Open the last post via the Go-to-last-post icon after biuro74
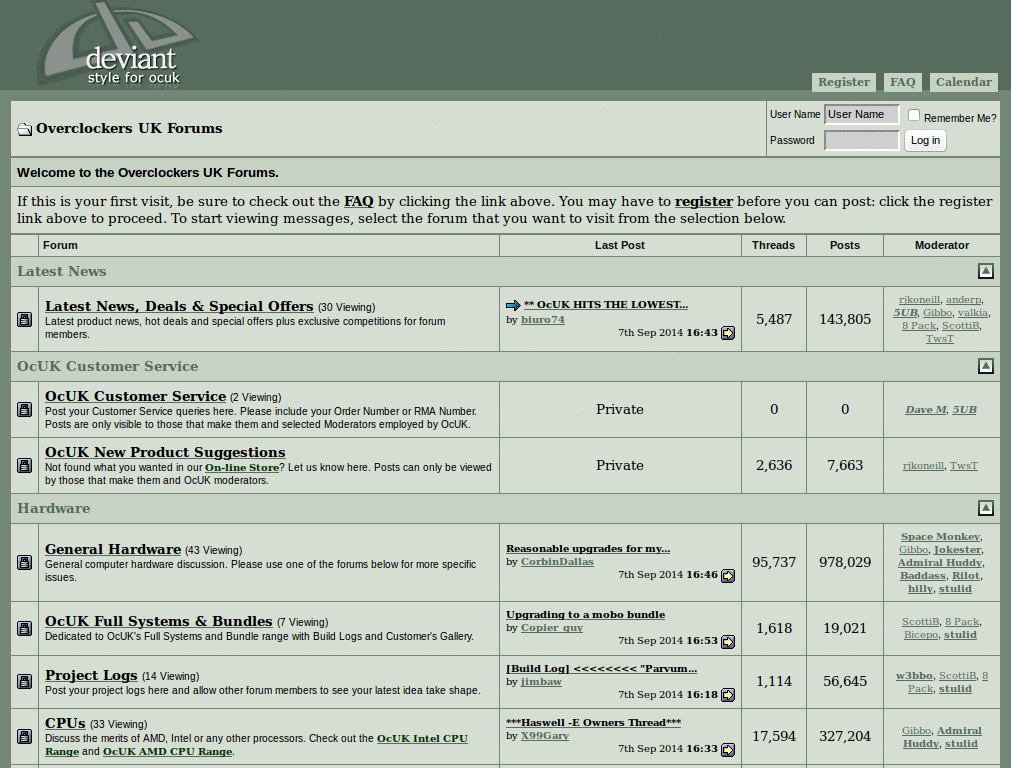1024x768 pixels. pyautogui.click(x=729, y=333)
